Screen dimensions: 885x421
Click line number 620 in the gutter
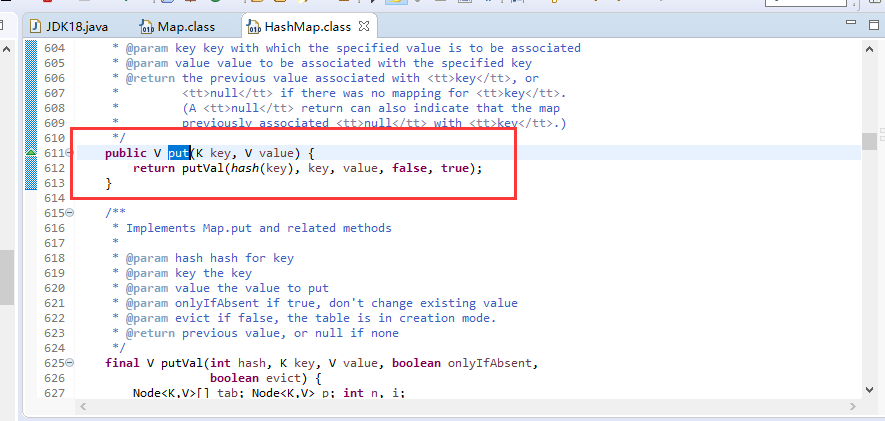54,288
